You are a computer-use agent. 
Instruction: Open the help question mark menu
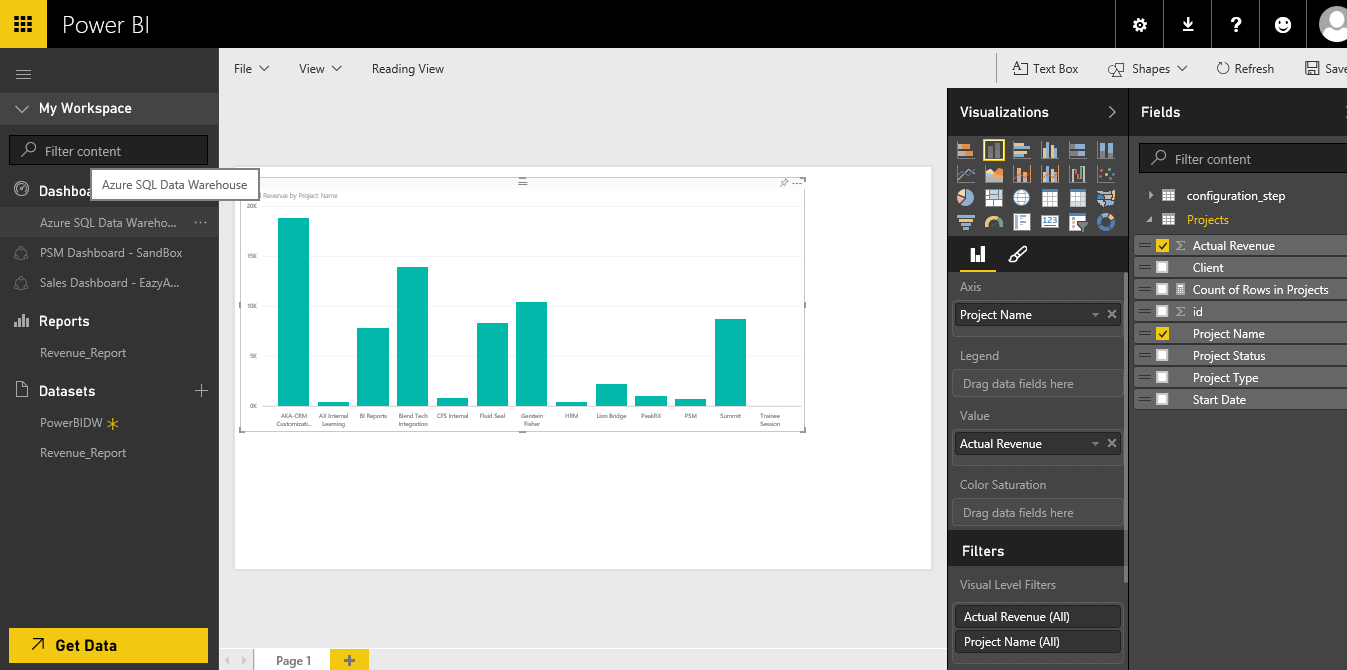pos(1236,25)
